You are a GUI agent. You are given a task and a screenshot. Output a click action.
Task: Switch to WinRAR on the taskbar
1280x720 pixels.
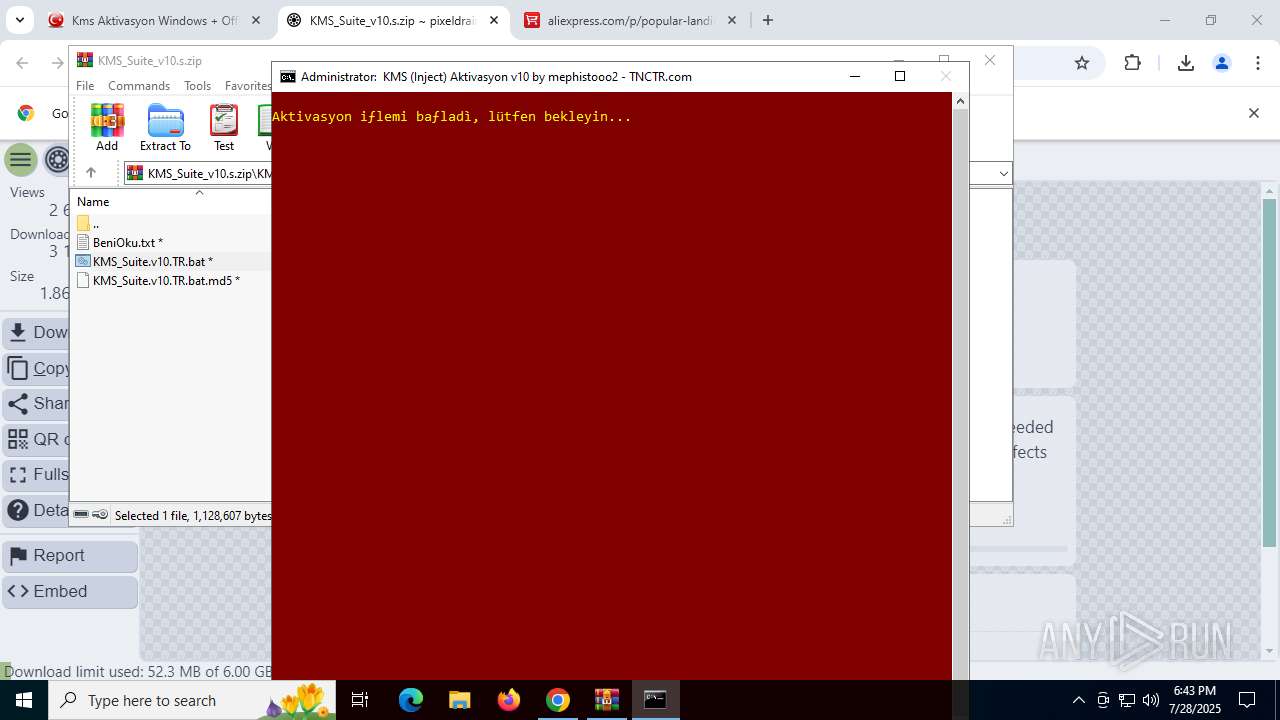click(607, 700)
